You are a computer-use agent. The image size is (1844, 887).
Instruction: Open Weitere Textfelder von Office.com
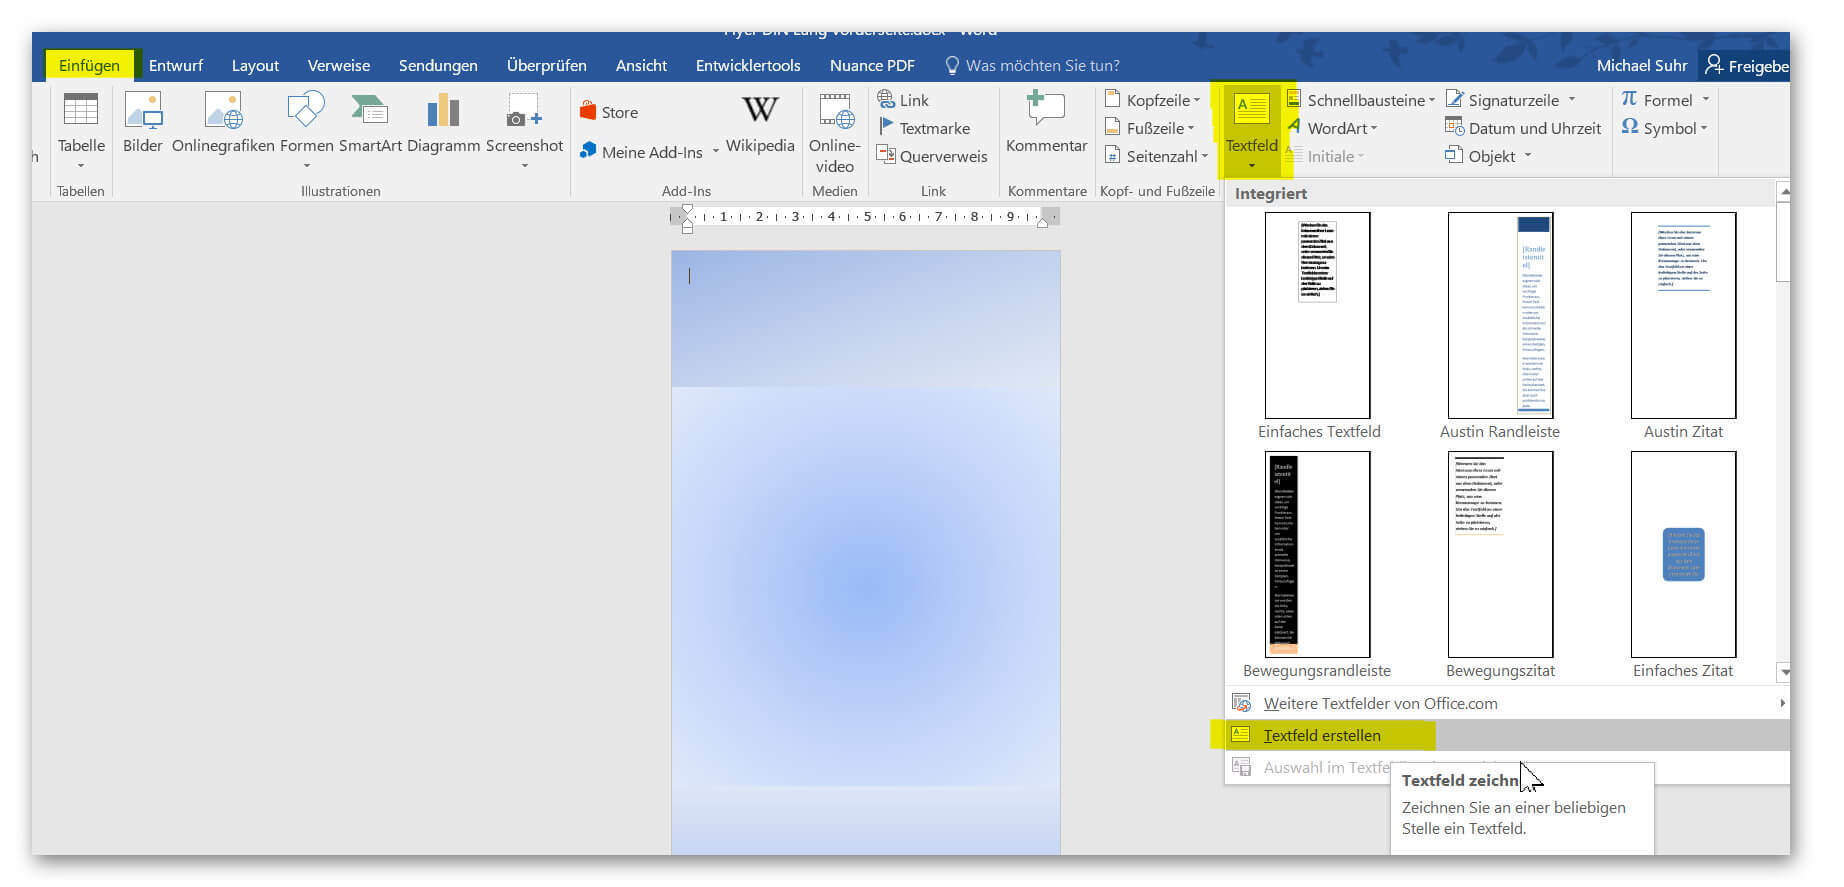tap(1507, 703)
